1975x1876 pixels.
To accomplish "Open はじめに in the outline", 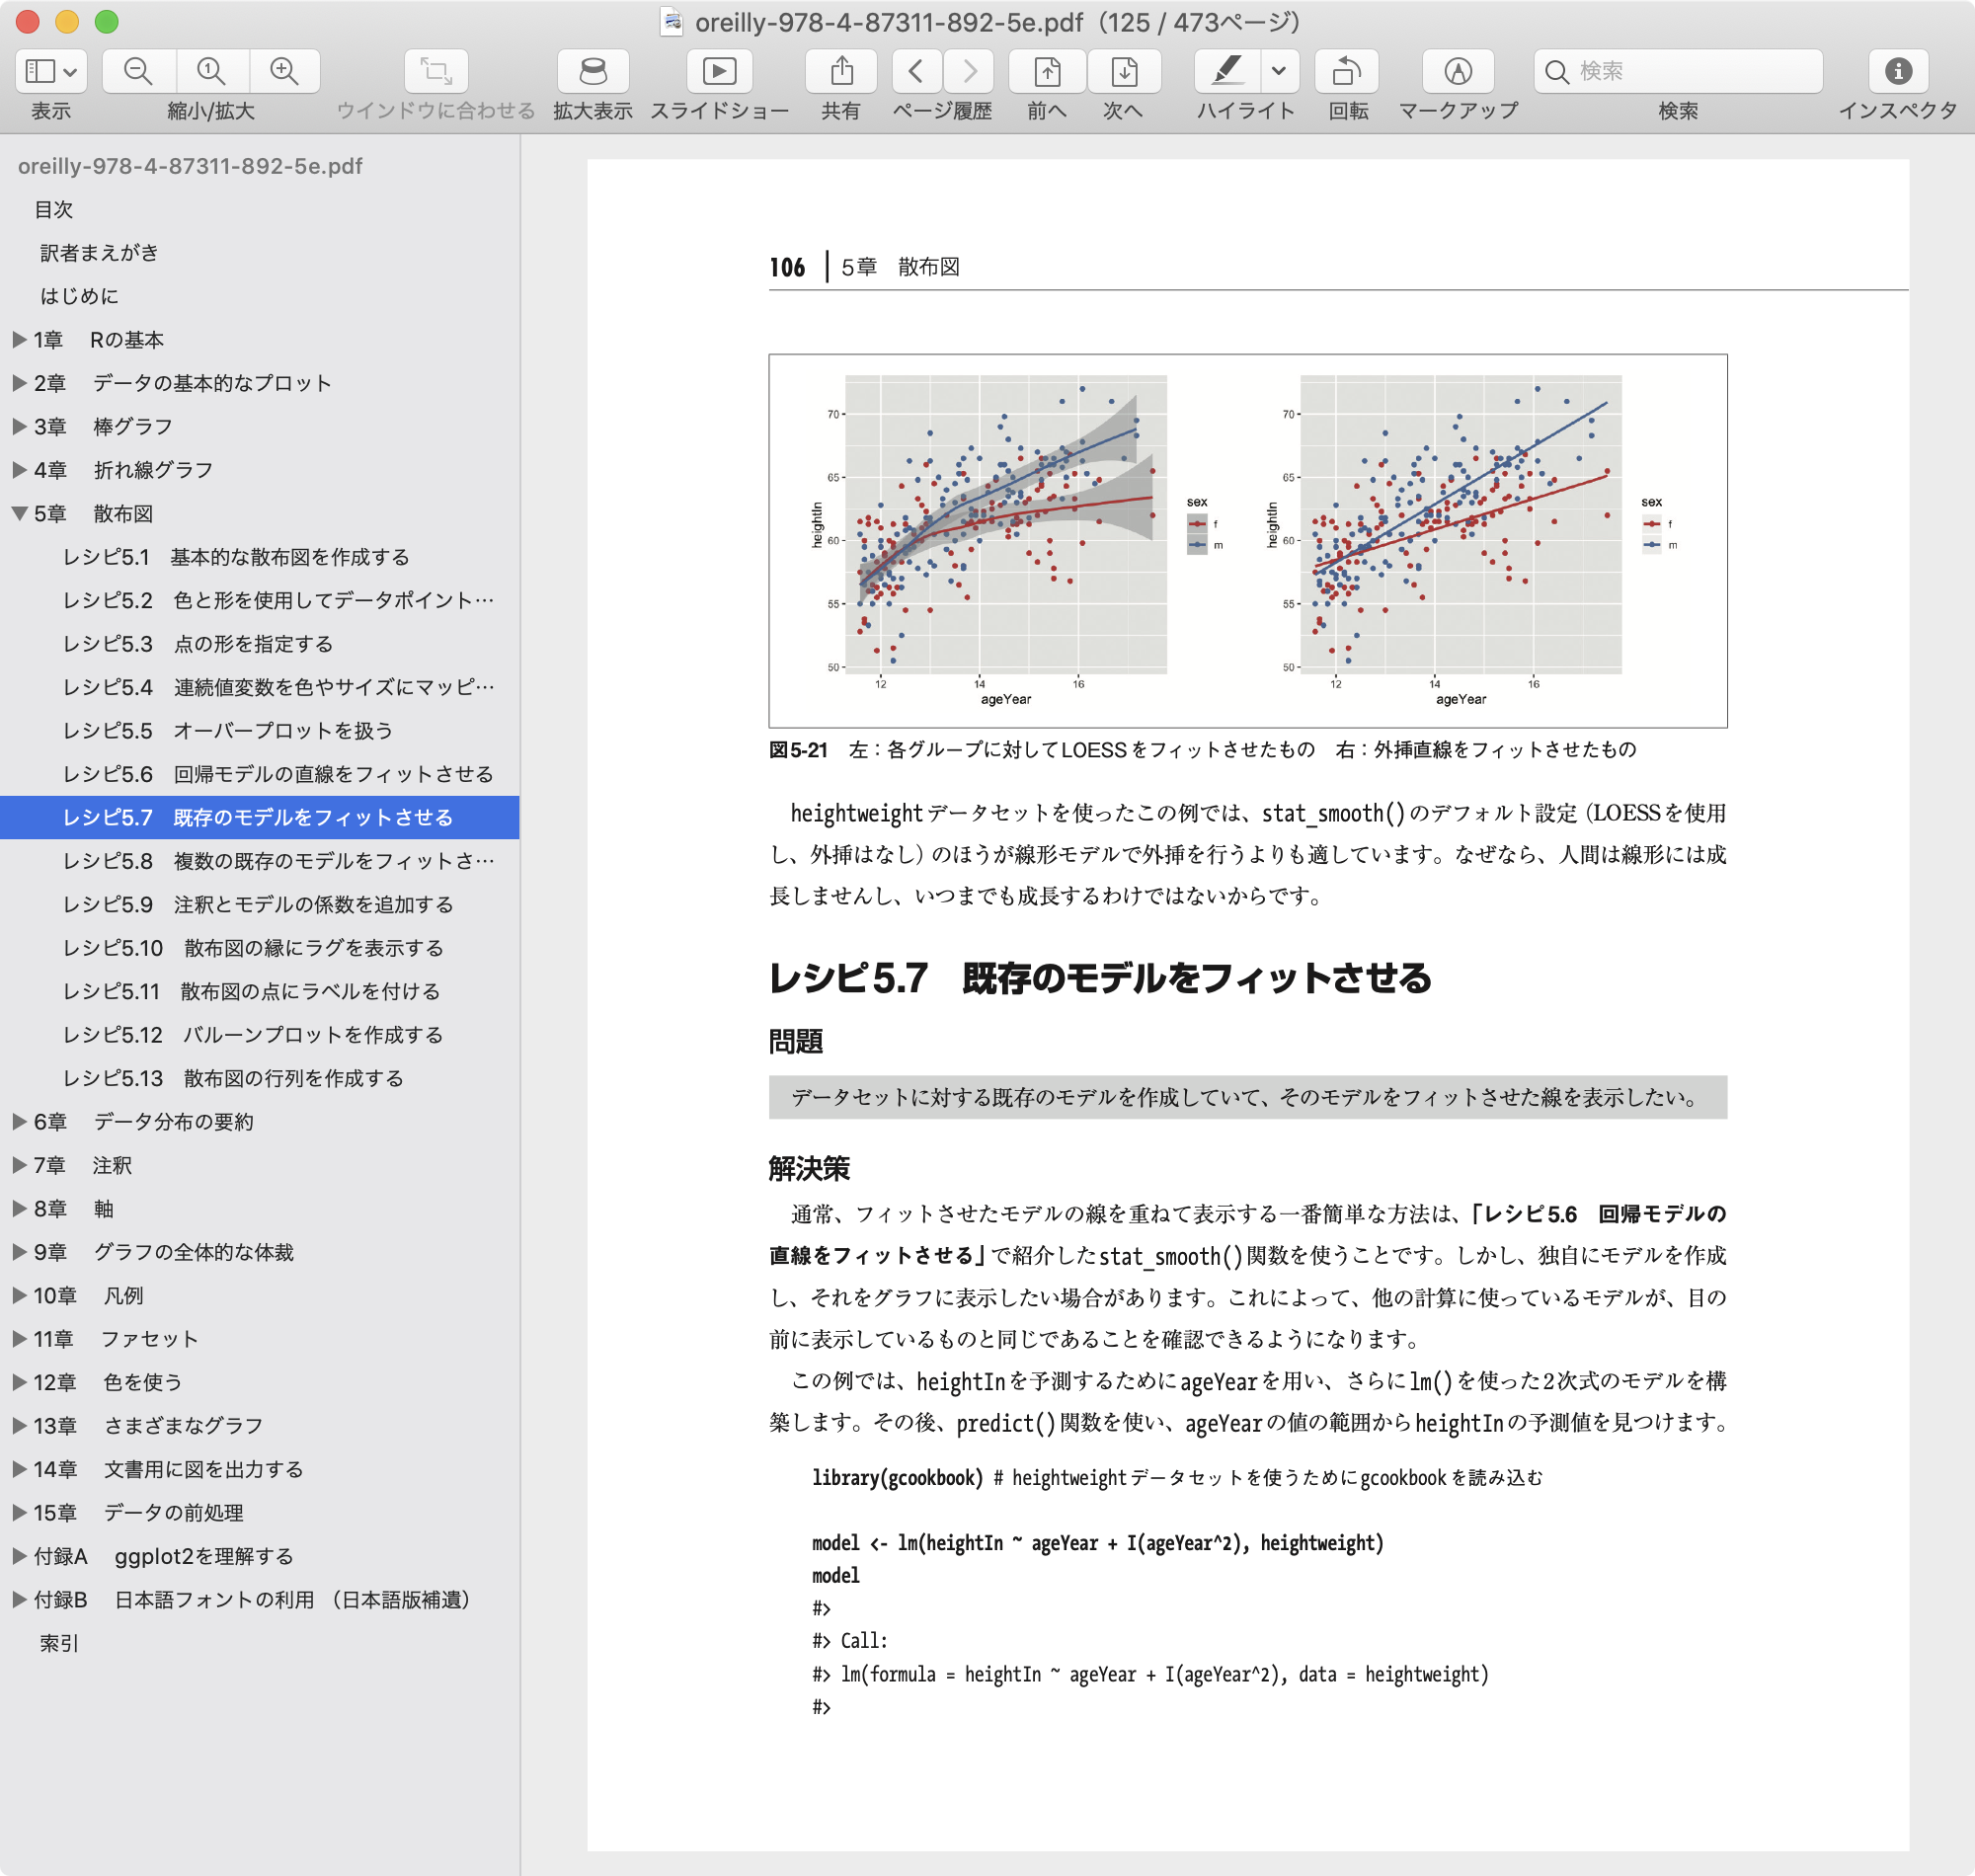I will 79,296.
